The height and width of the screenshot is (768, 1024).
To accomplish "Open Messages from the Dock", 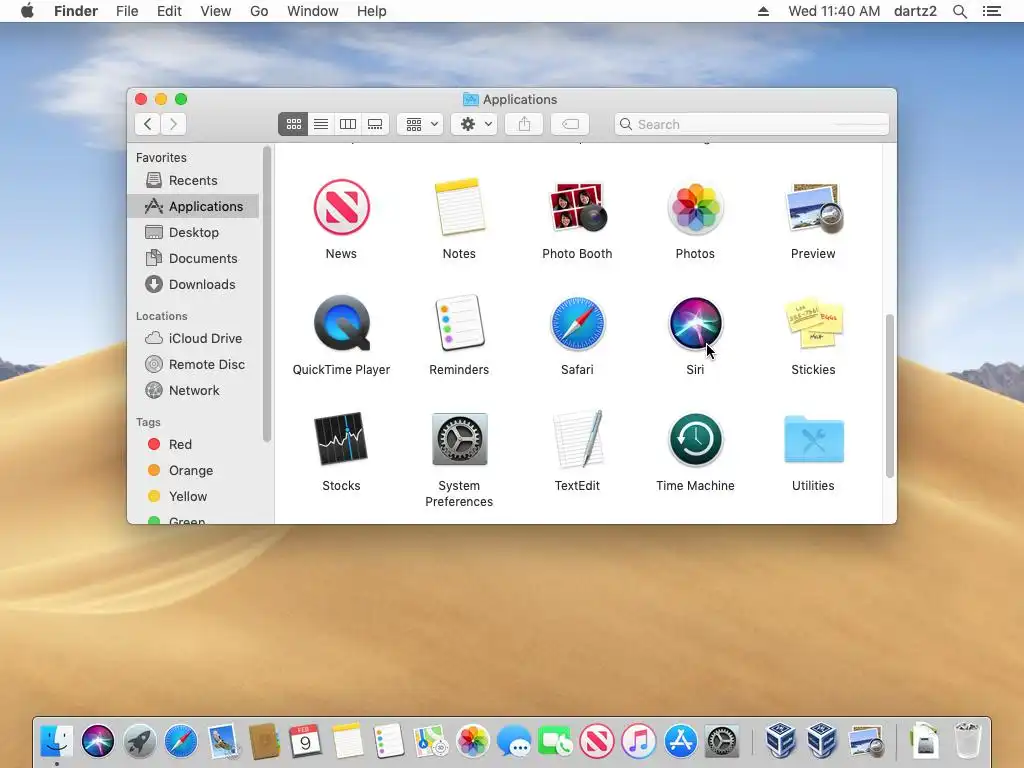I will [x=513, y=741].
